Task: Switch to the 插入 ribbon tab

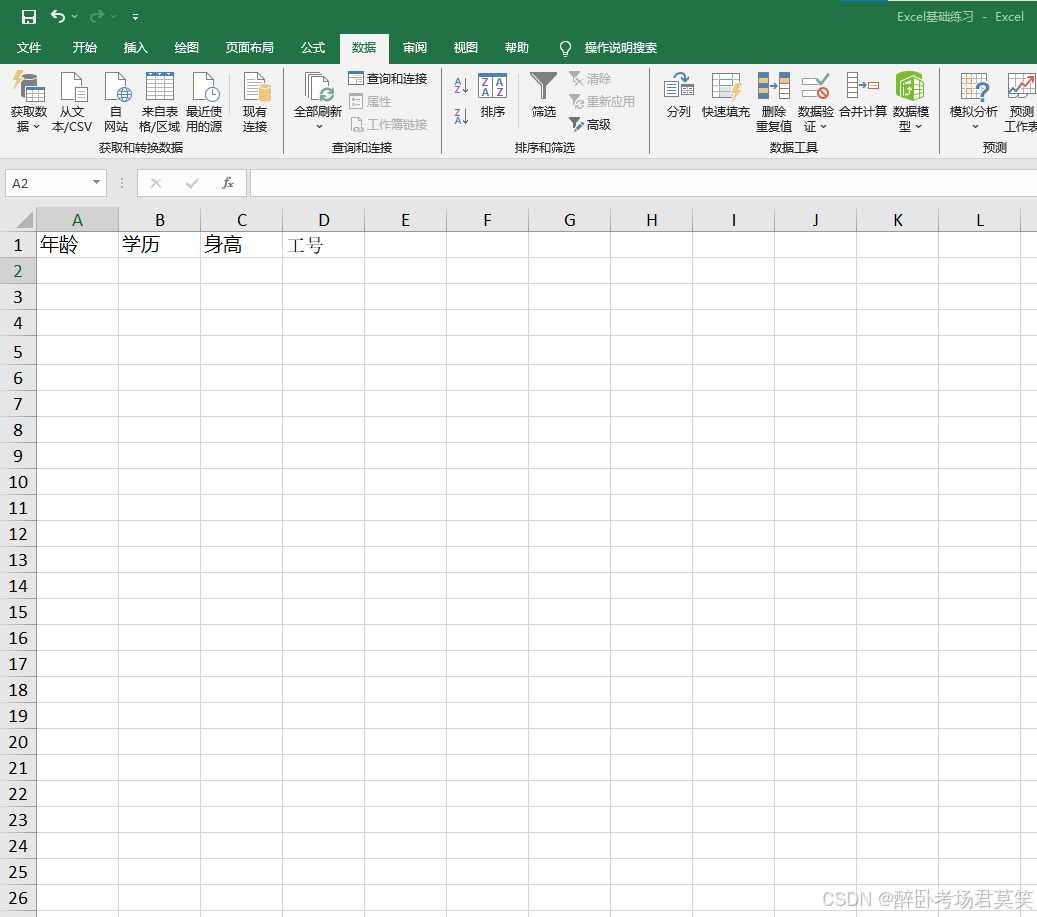Action: click(136, 48)
